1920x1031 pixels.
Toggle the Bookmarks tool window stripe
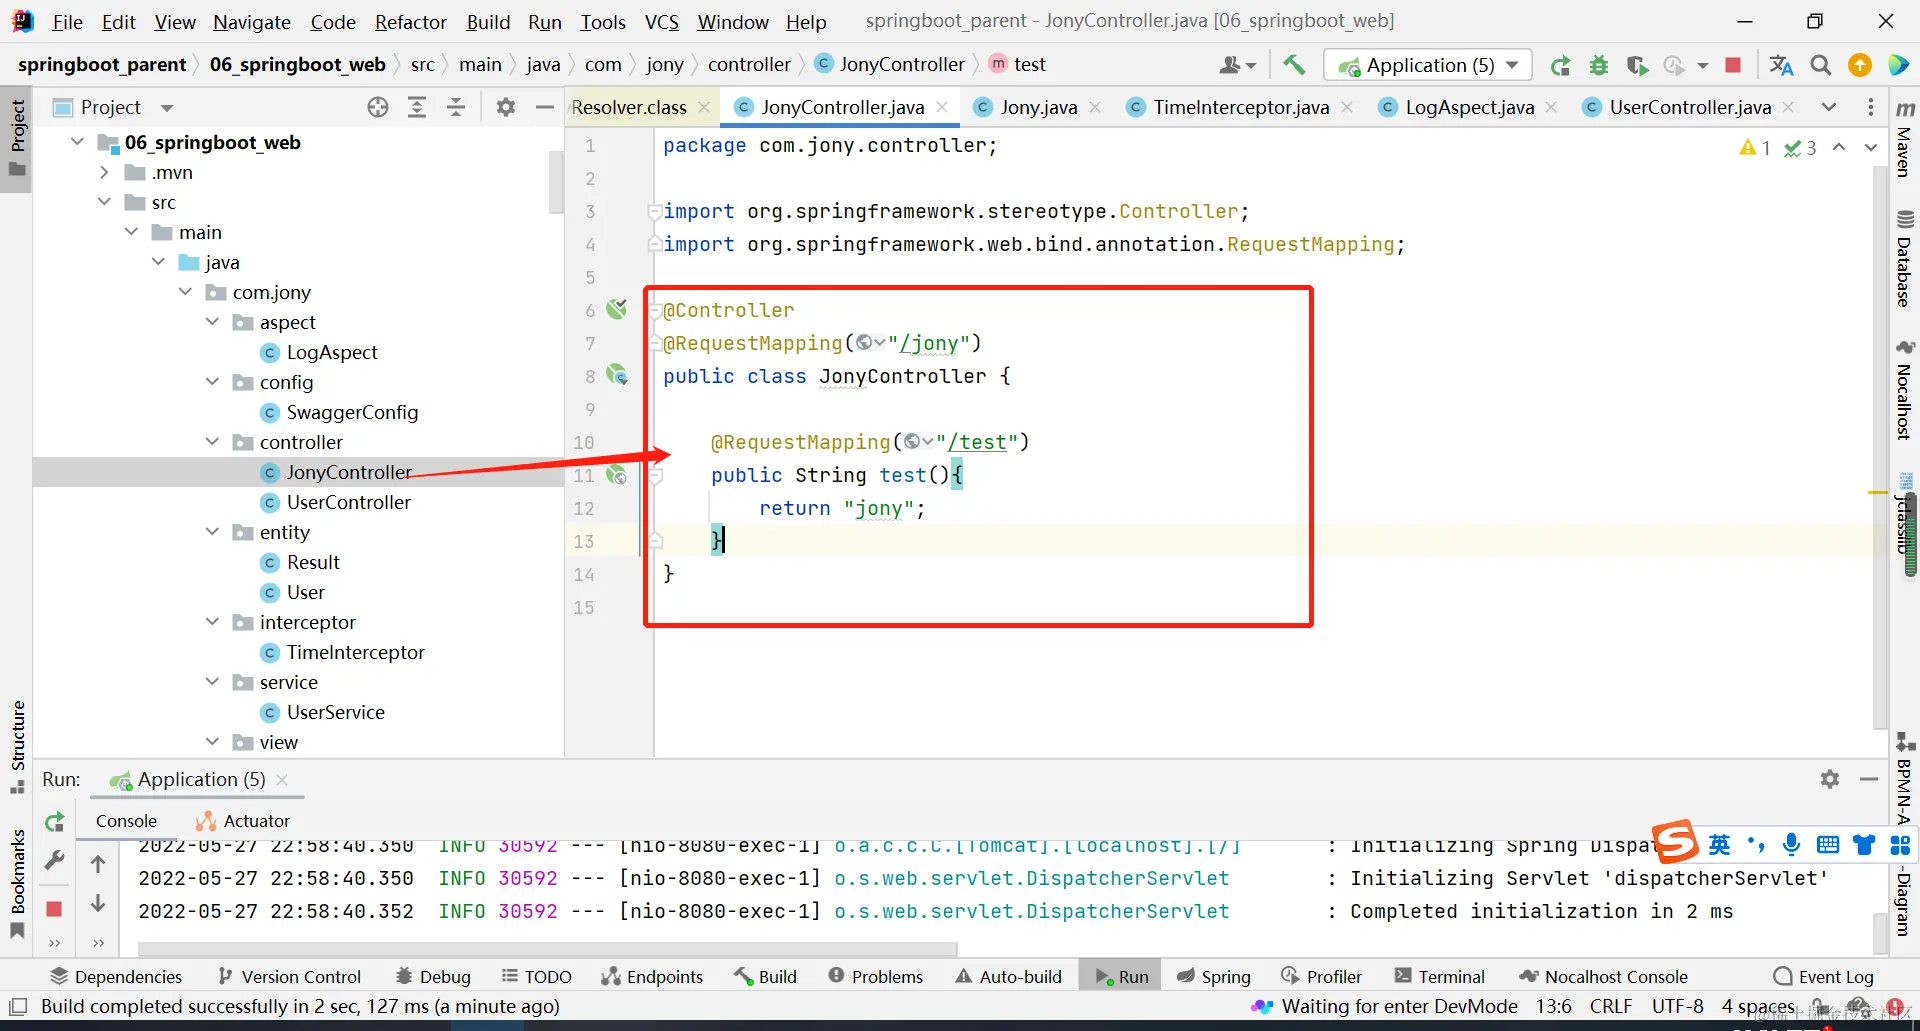tap(18, 882)
